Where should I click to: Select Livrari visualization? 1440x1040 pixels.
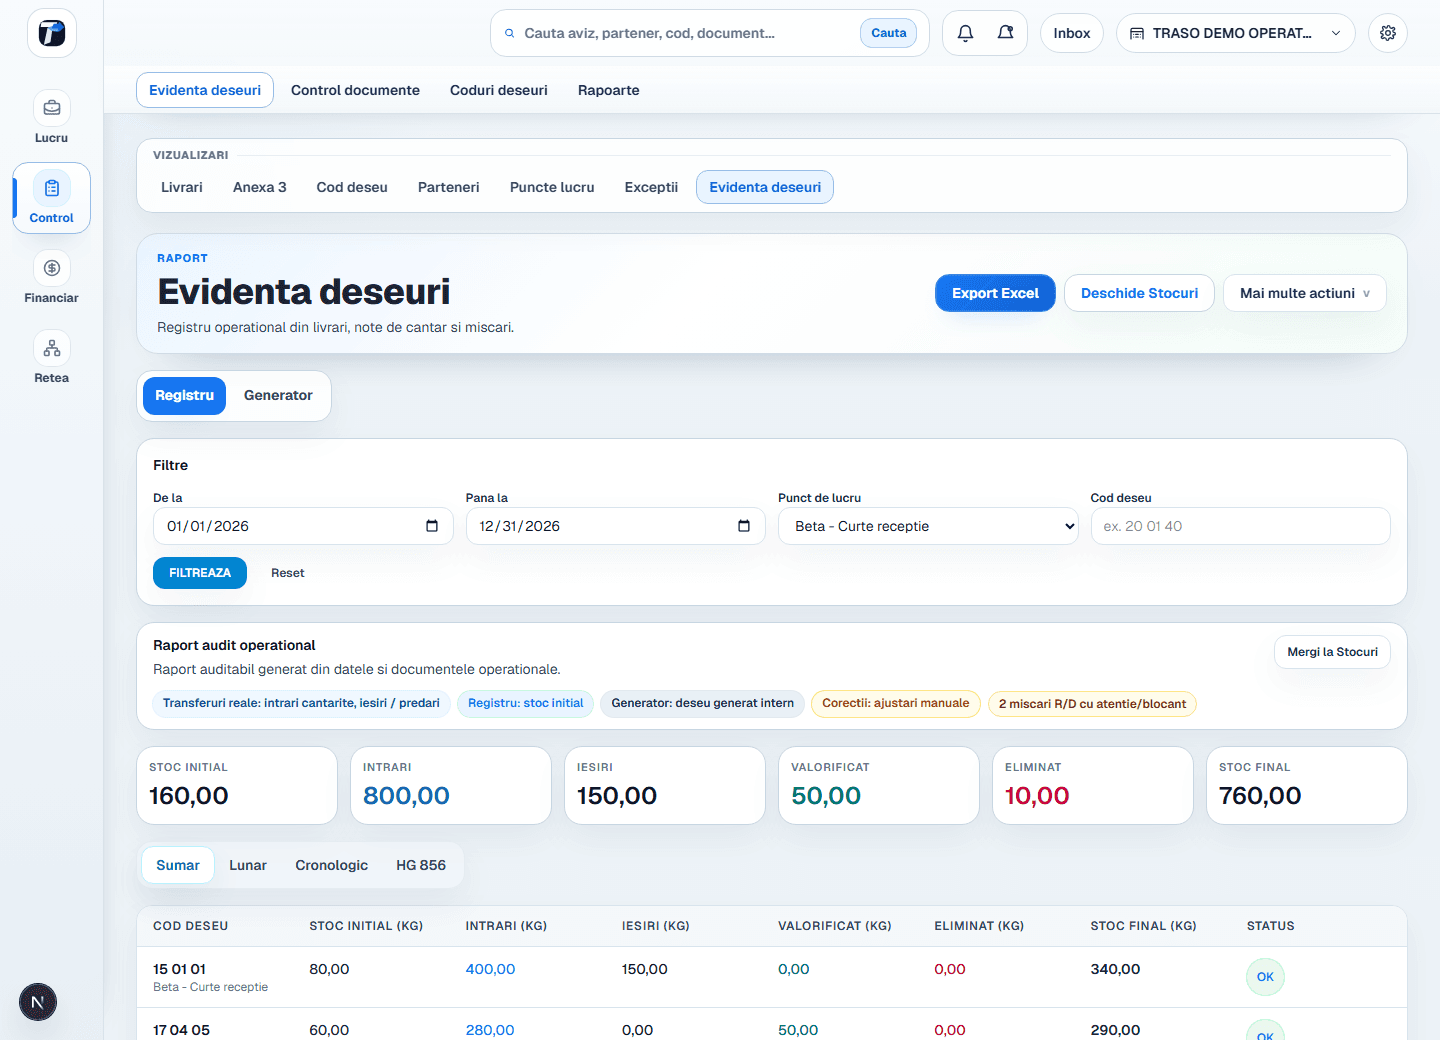[182, 187]
